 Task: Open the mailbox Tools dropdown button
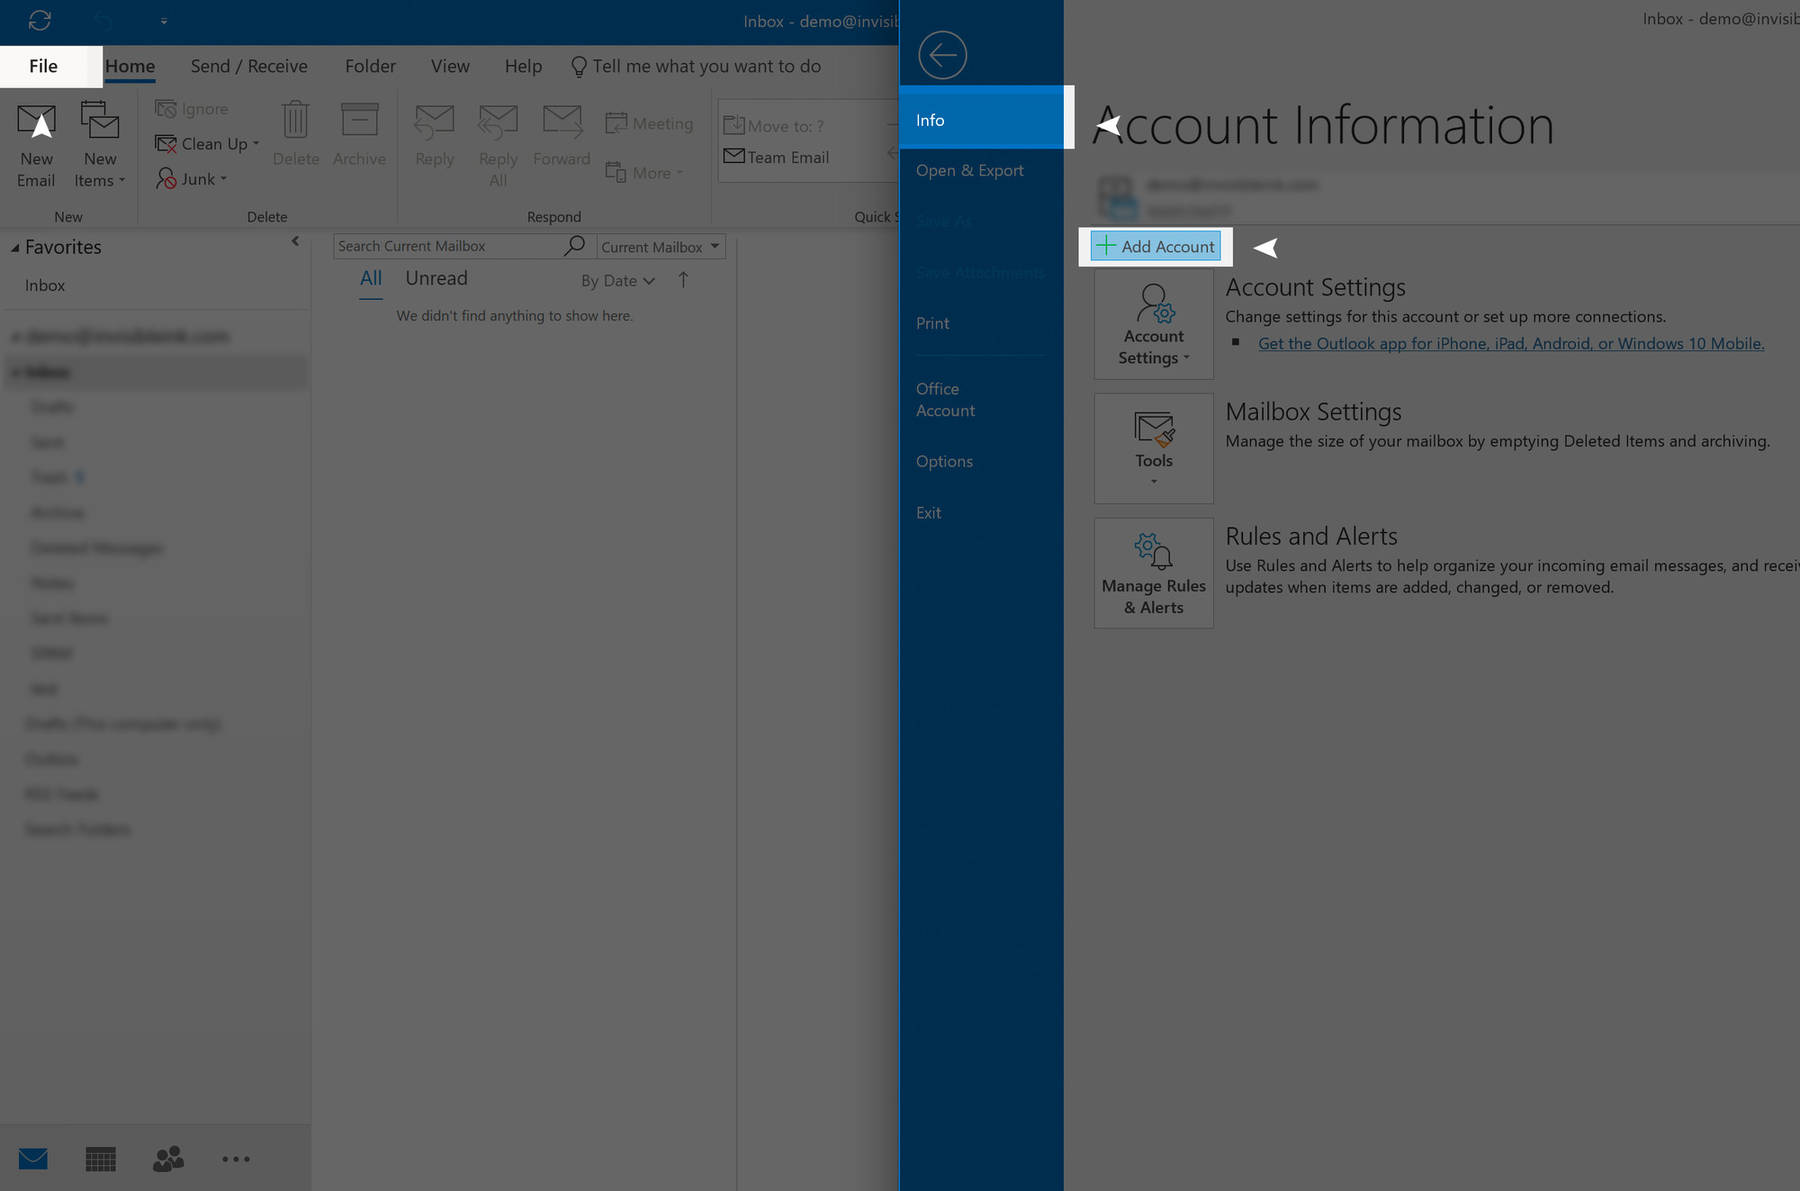tap(1153, 448)
